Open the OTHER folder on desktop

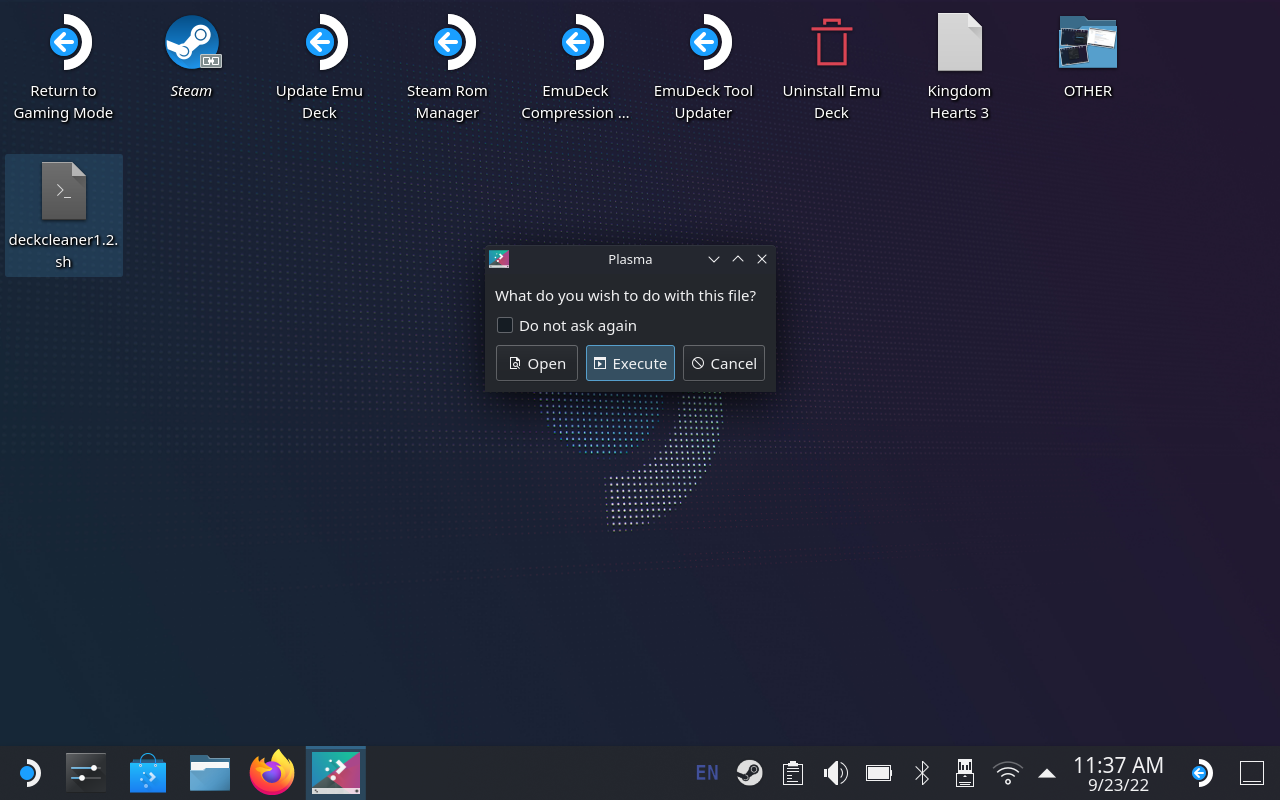tap(1087, 45)
